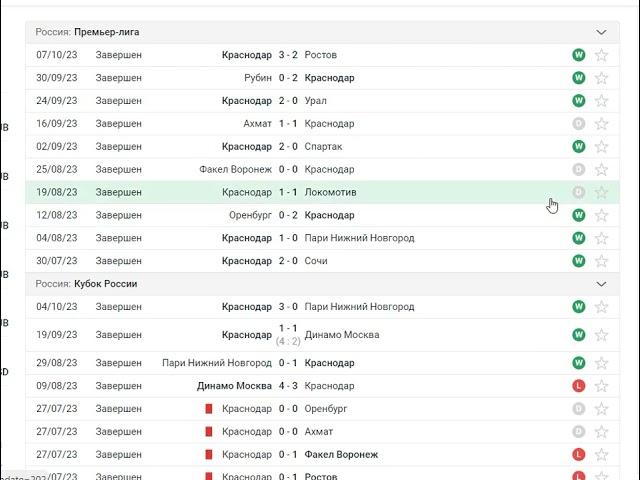Screen dimensions: 640x480
Task: Click win badge on league 04/08/23 Нижний Новгород row
Action: 579,238
